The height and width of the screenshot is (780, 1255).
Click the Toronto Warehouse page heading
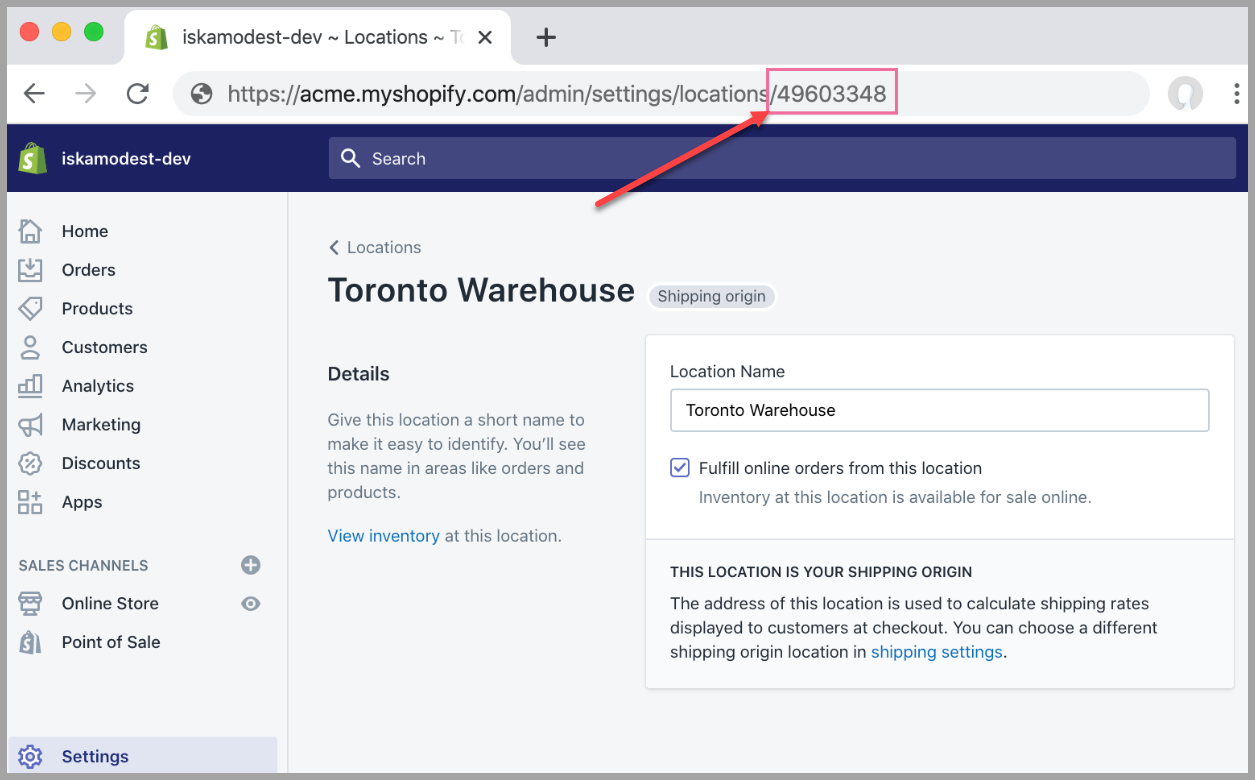481,290
